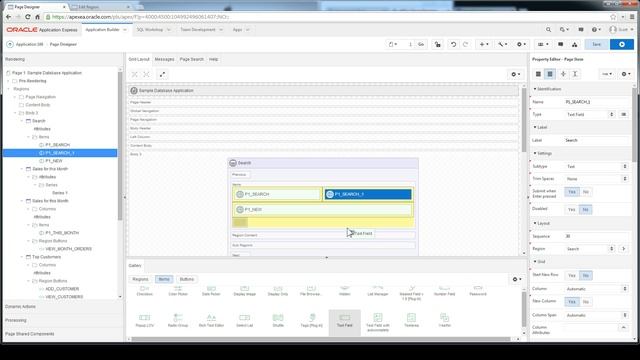640x360 pixels.
Task: Switch to the Messages tab
Action: click(164, 59)
